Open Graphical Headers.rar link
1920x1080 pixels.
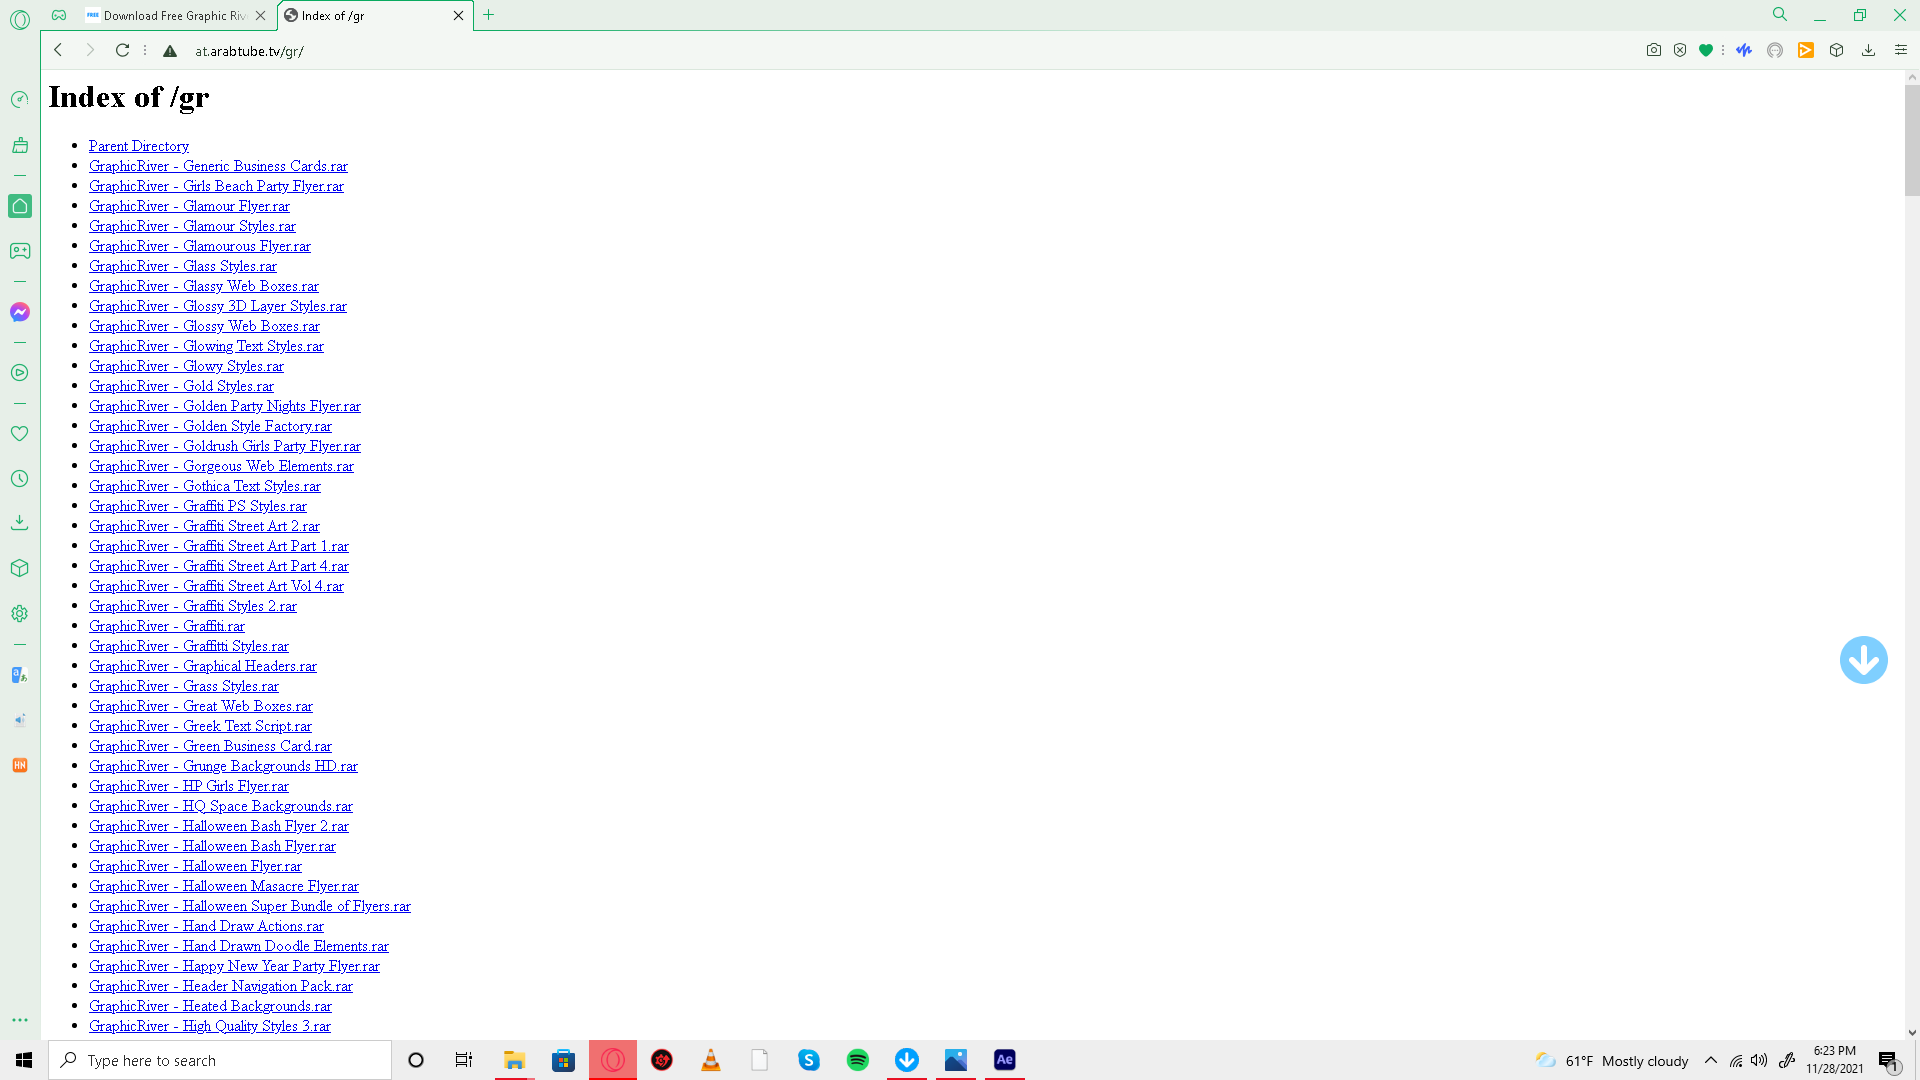pyautogui.click(x=203, y=666)
